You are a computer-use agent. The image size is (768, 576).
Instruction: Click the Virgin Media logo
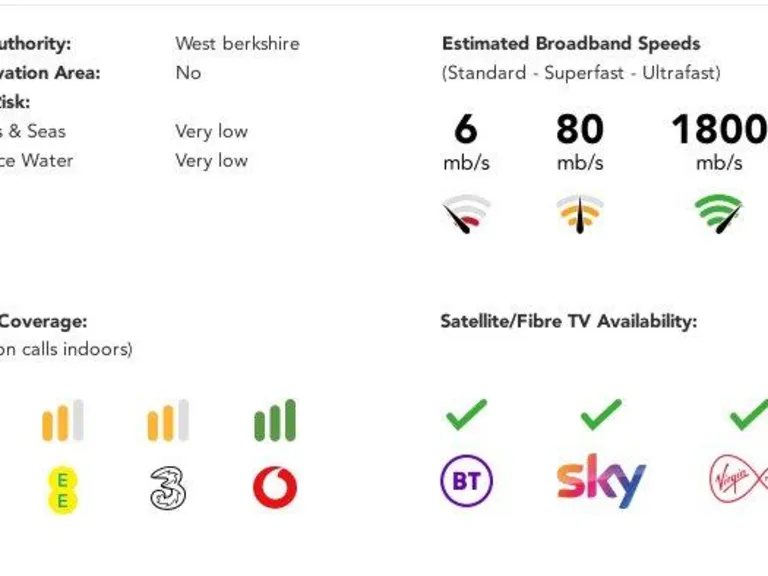click(x=738, y=480)
